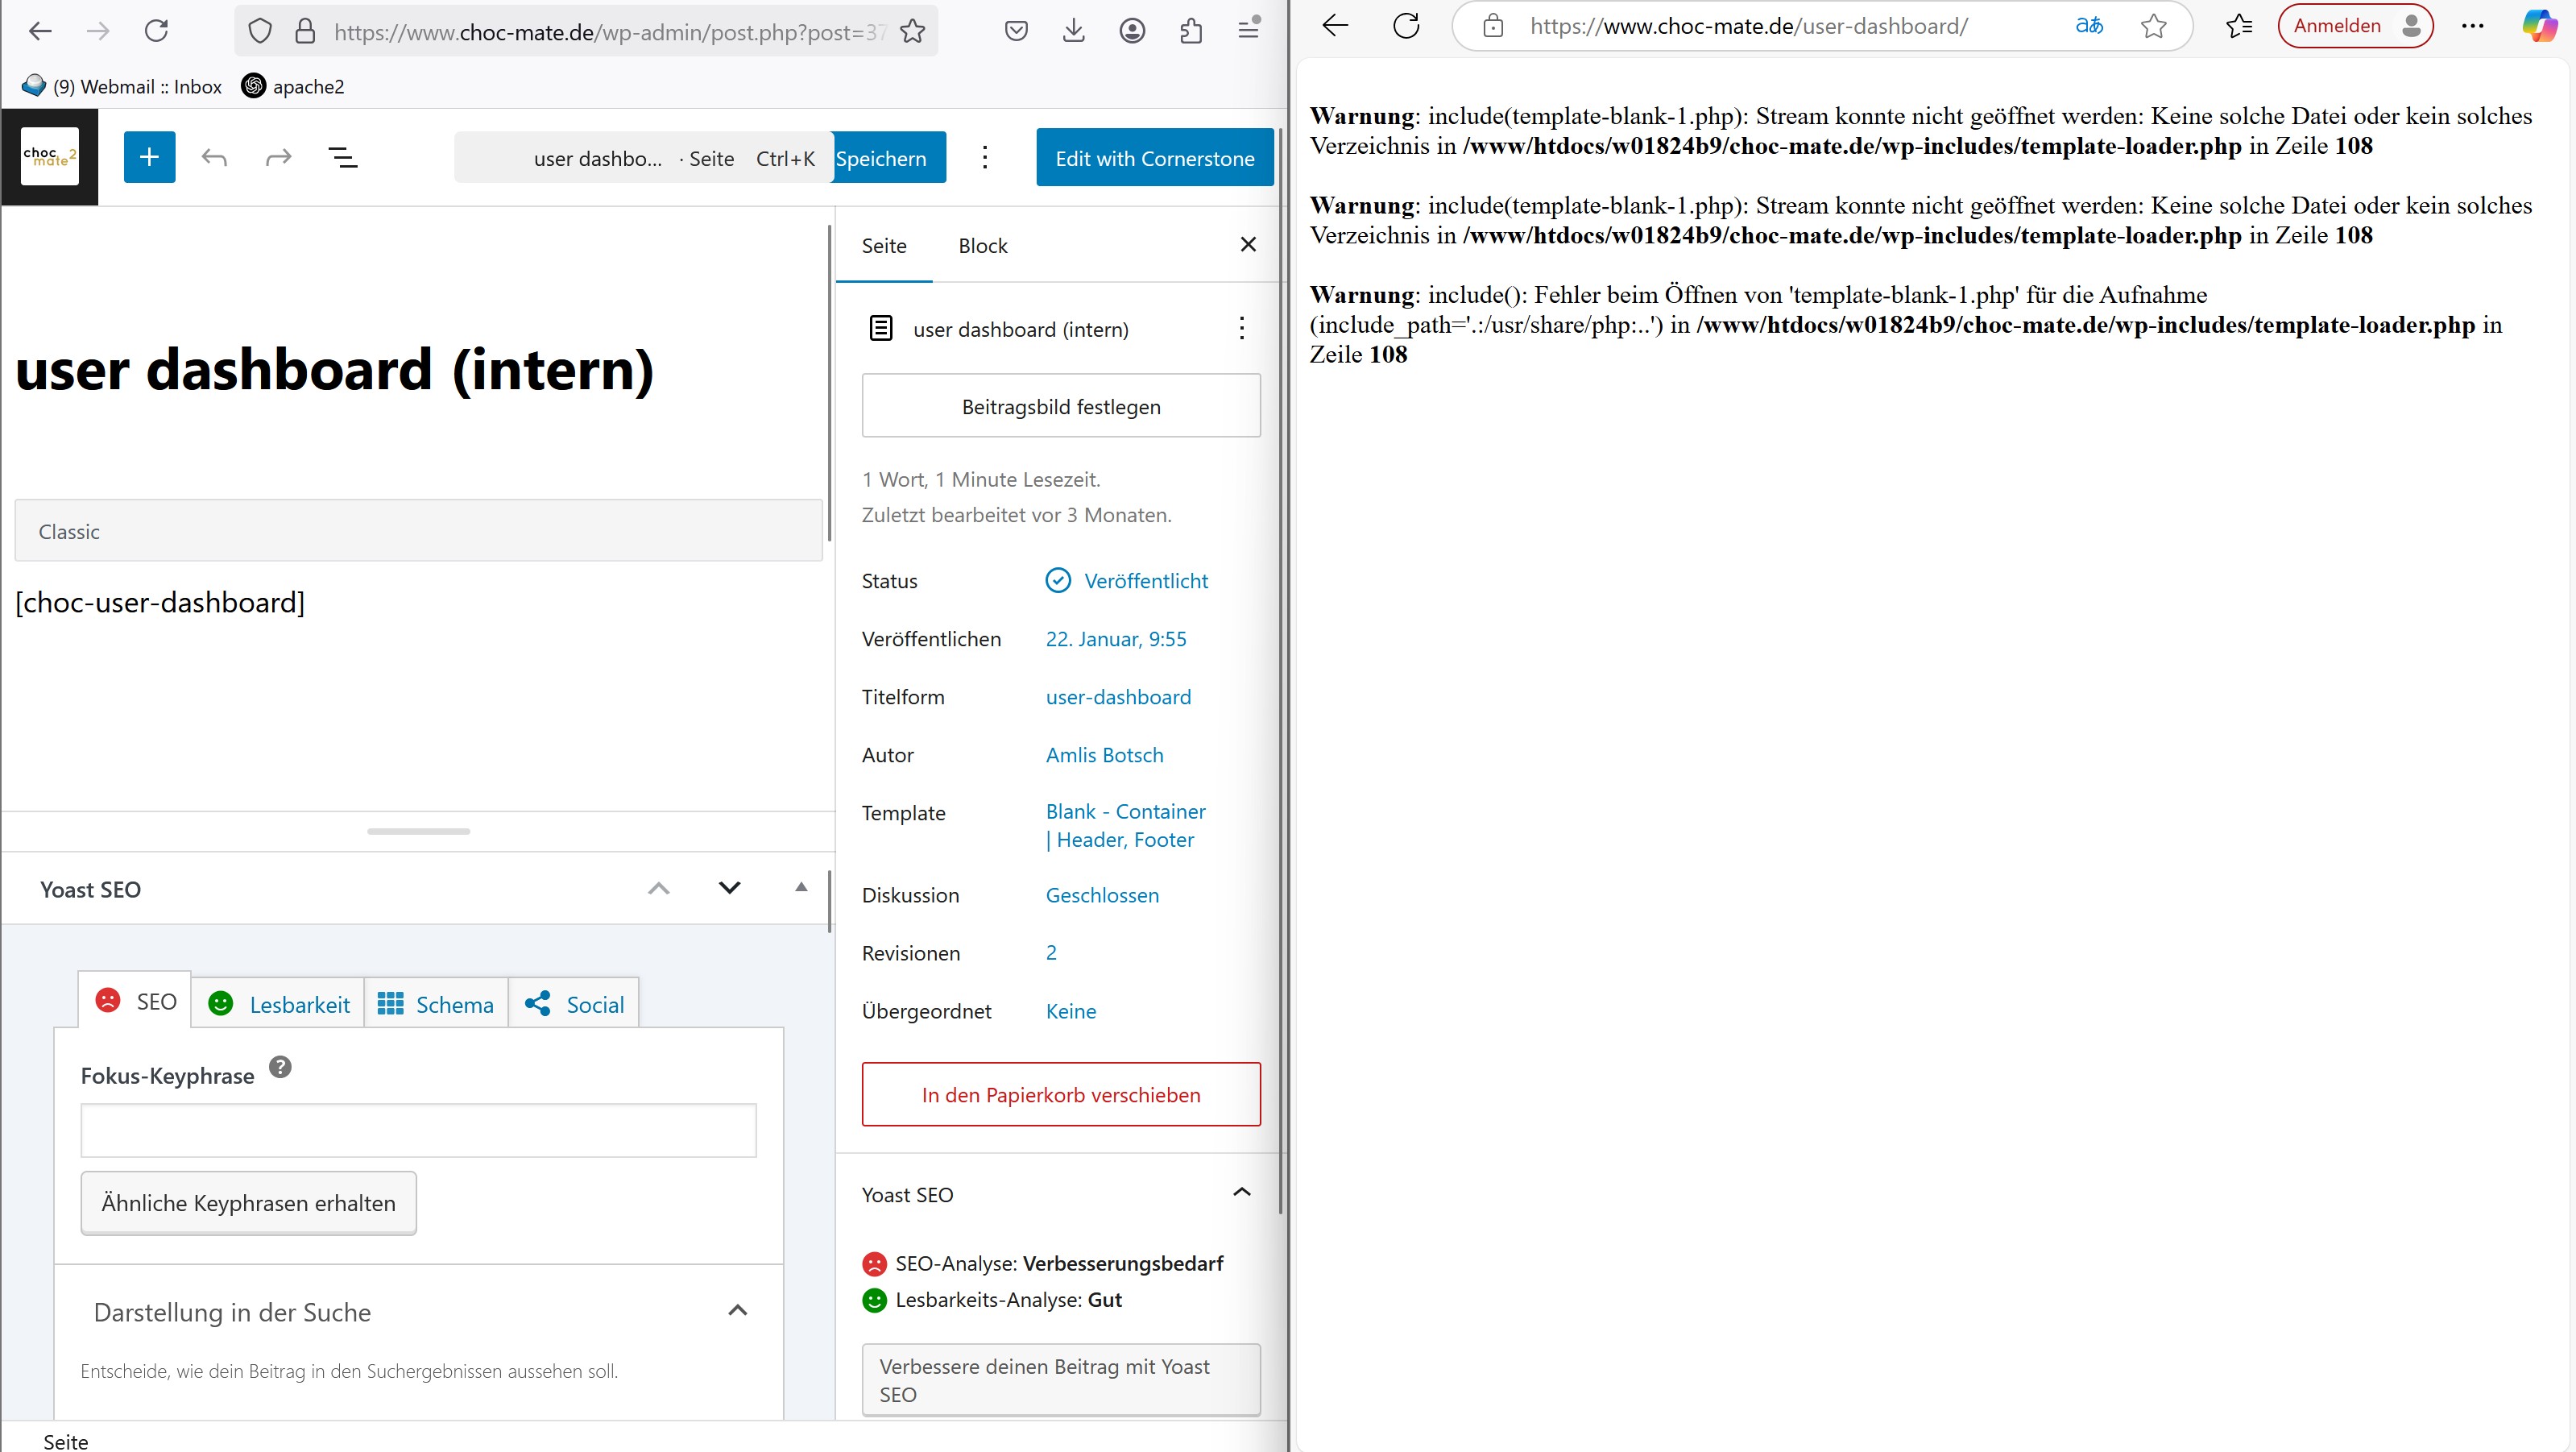Toggle Yoast SEO metabox with triangle arrow
The width and height of the screenshot is (2576, 1452).
click(x=801, y=887)
